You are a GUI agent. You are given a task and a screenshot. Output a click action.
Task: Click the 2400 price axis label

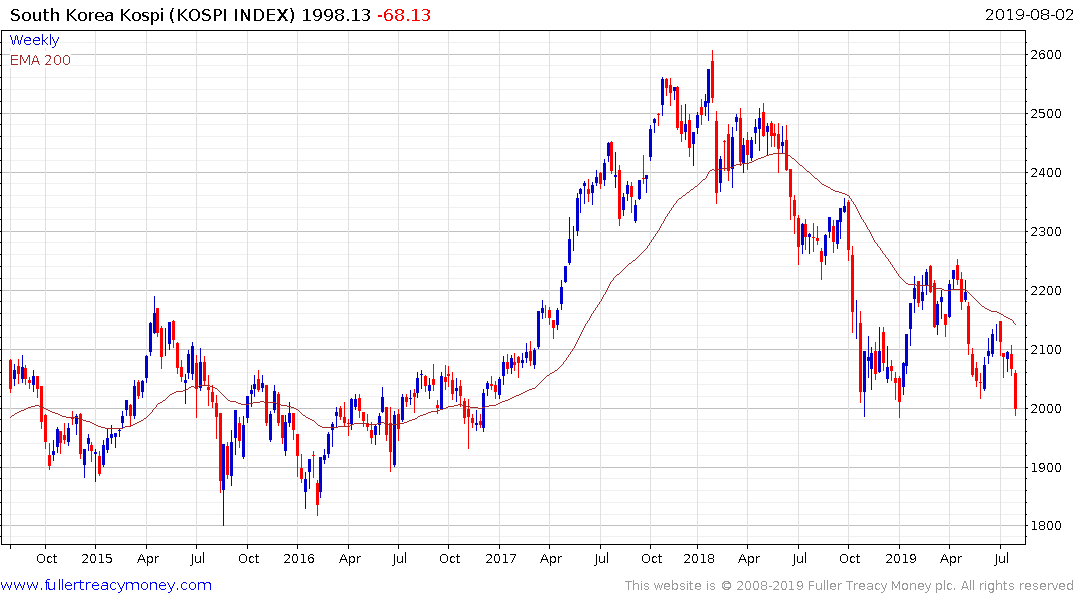pos(1046,173)
